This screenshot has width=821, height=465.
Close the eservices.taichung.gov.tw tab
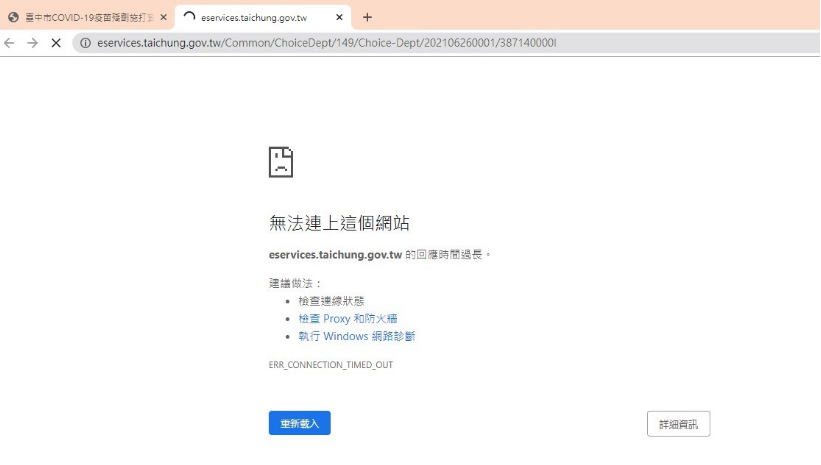click(339, 17)
